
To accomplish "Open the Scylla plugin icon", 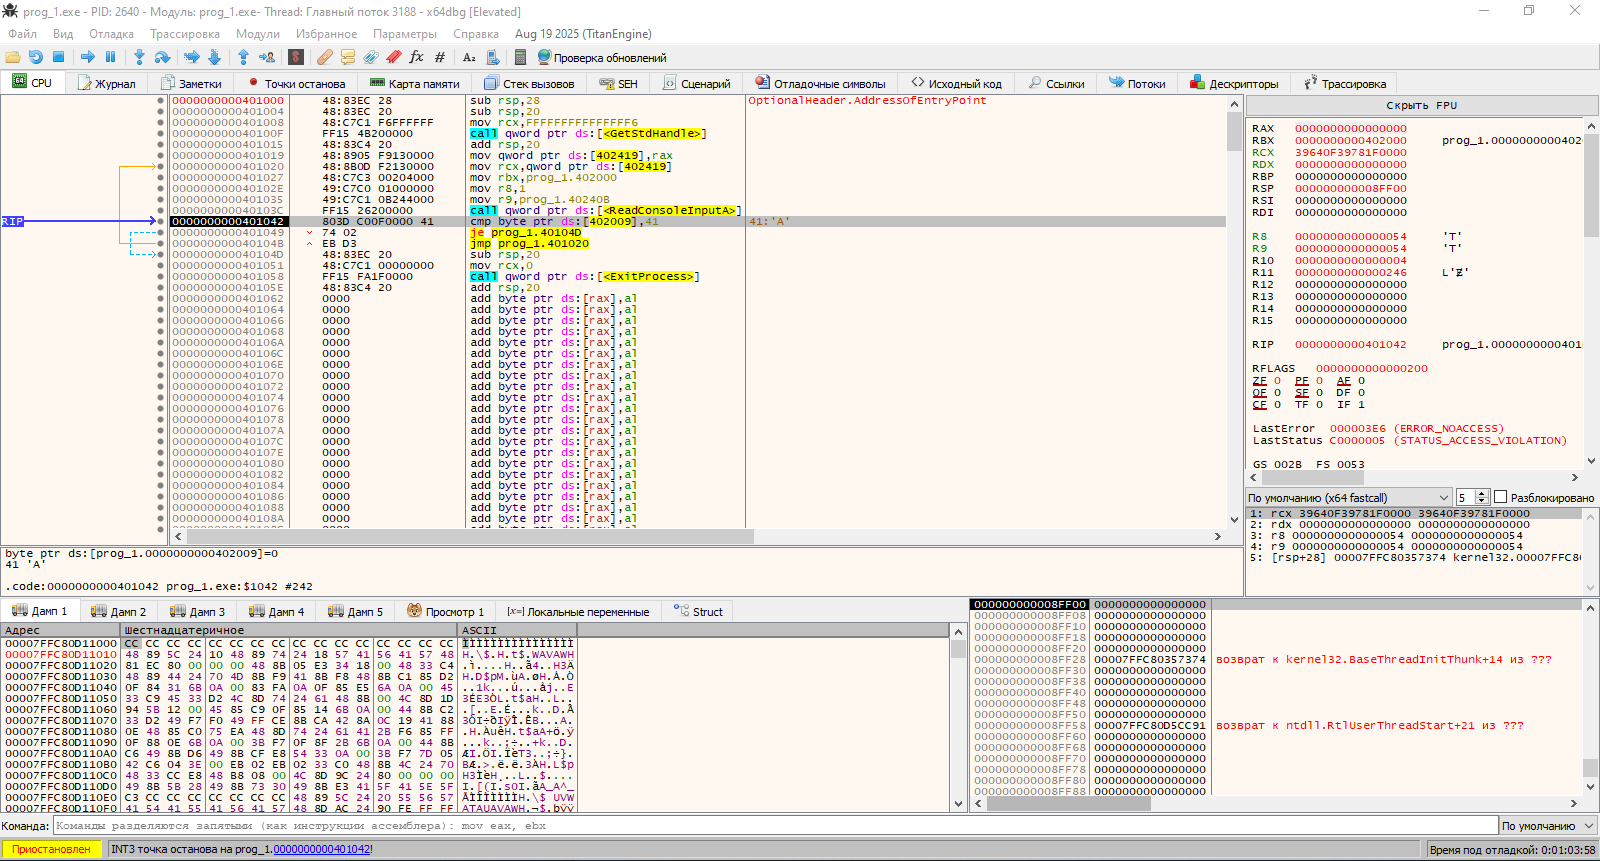I will pyautogui.click(x=296, y=57).
